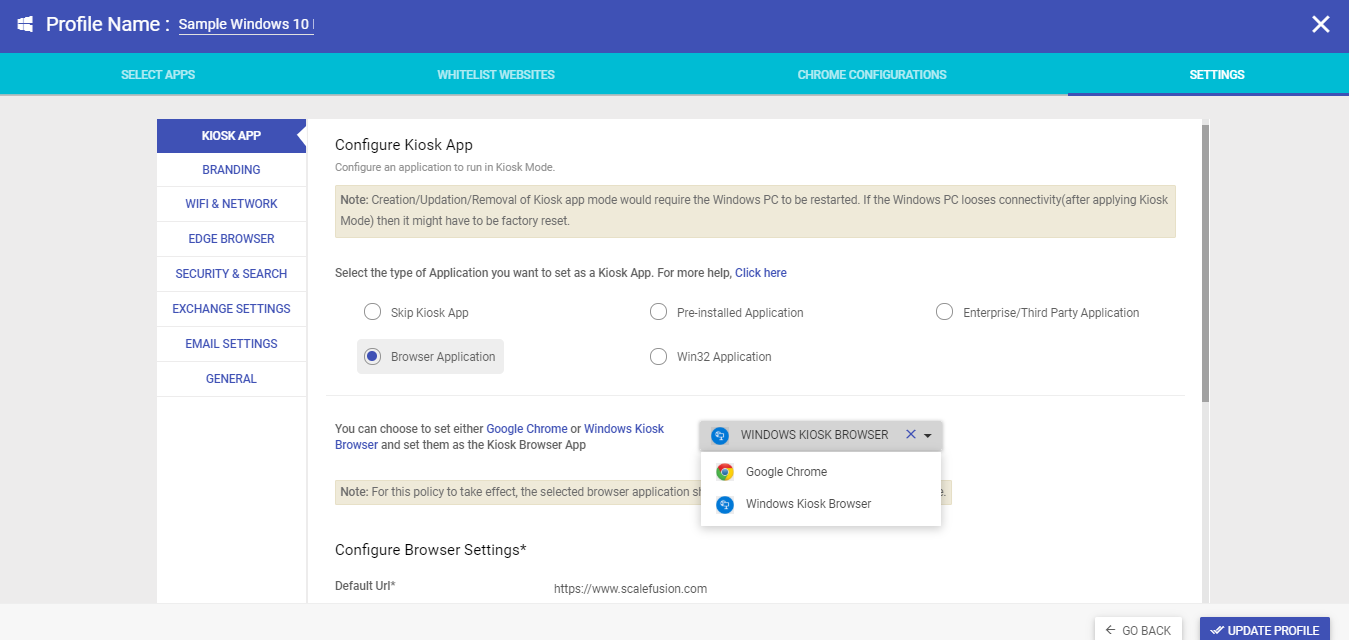This screenshot has height=640, width=1349.
Task: Expand the kiosk browser dropdown arrow
Action: click(x=928, y=436)
